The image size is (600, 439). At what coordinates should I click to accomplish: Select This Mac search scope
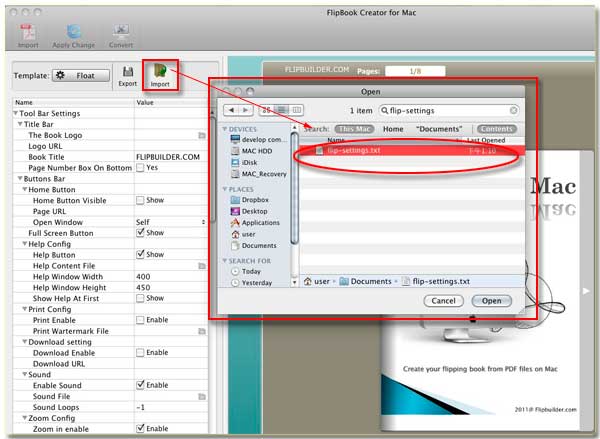coord(354,129)
